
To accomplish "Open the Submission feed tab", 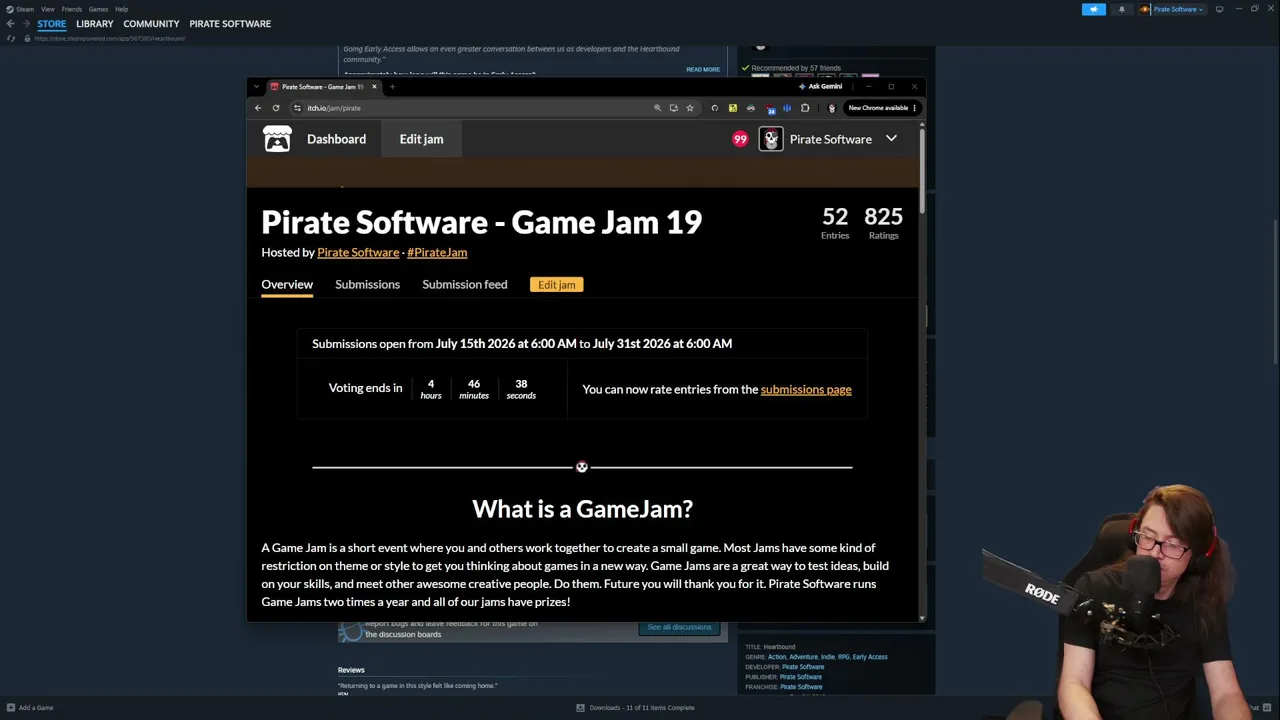I will coord(464,285).
